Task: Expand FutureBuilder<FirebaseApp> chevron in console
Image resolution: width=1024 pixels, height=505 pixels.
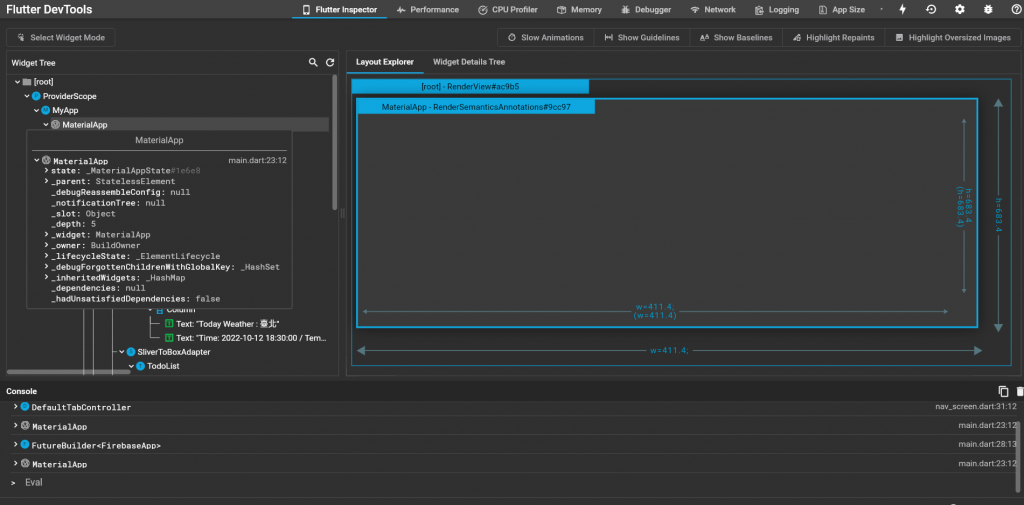Action: [16, 444]
